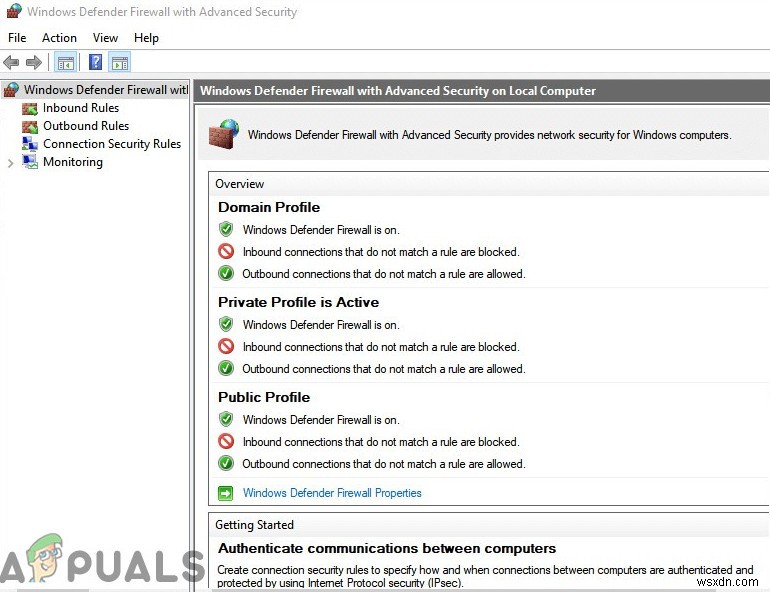
Task: Click Public Profile inbound connections blocked text
Action: [381, 442]
